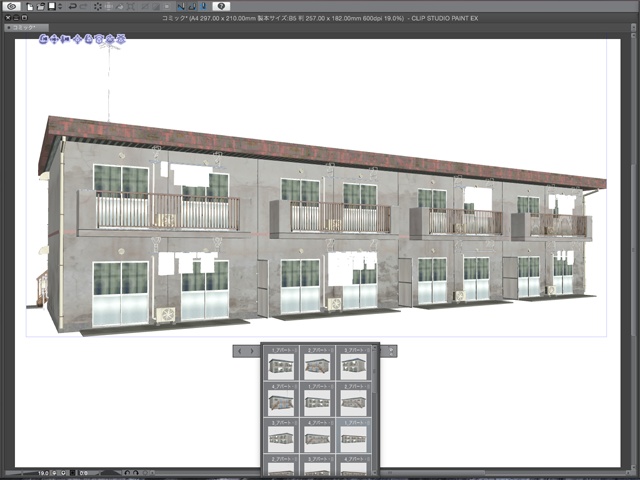
Task: Click the sixth 3D manipulator icon
Action: (99, 40)
